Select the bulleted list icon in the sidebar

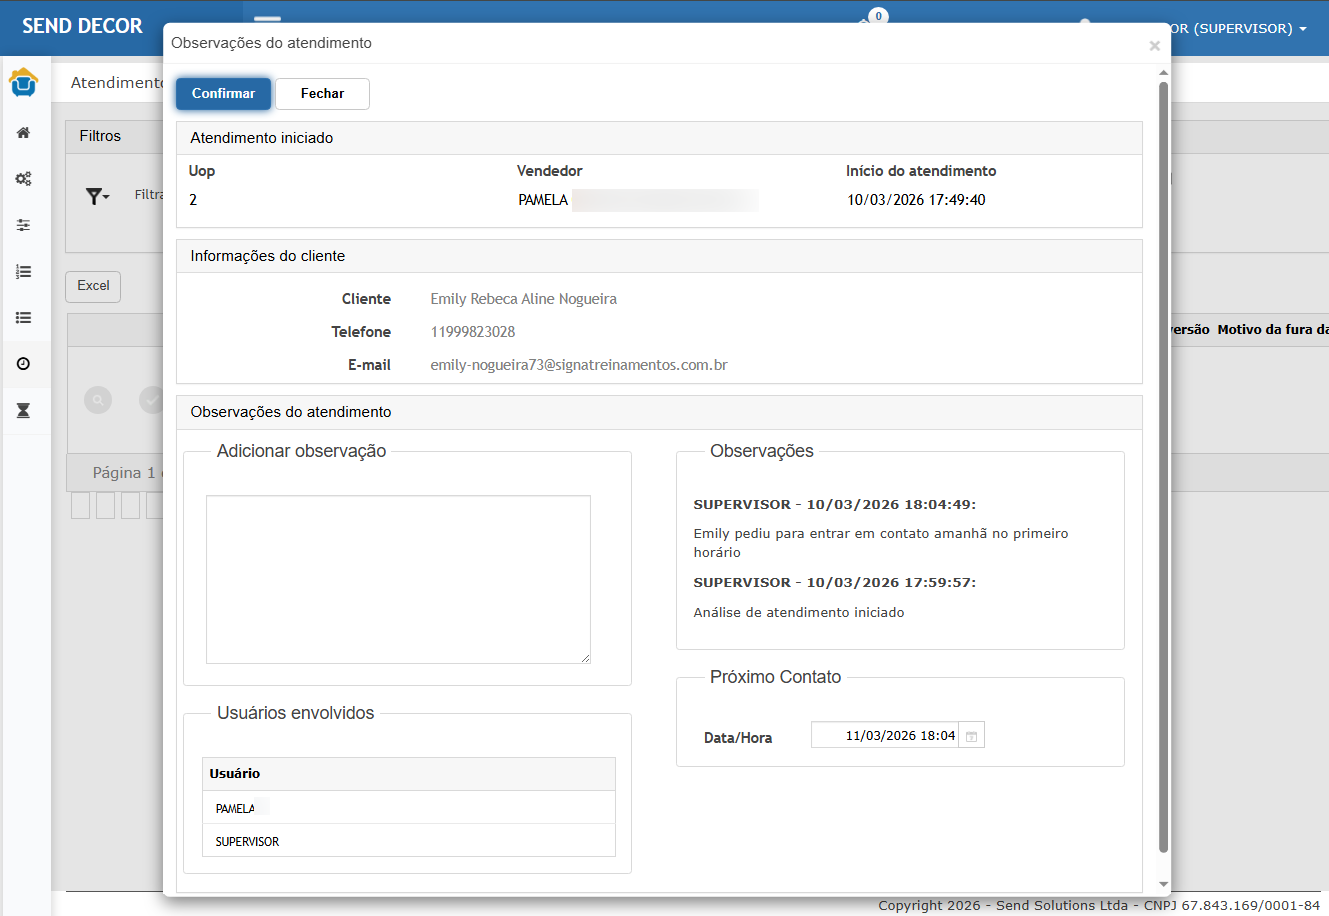tap(24, 318)
